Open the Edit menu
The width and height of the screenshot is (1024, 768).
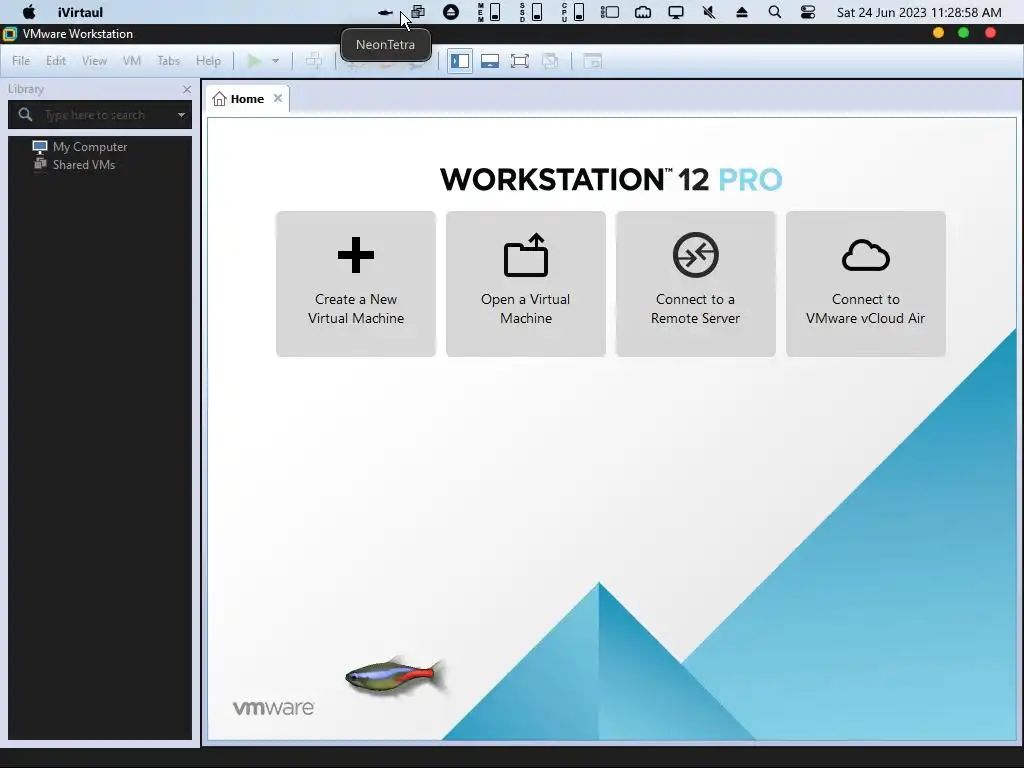(x=56, y=61)
